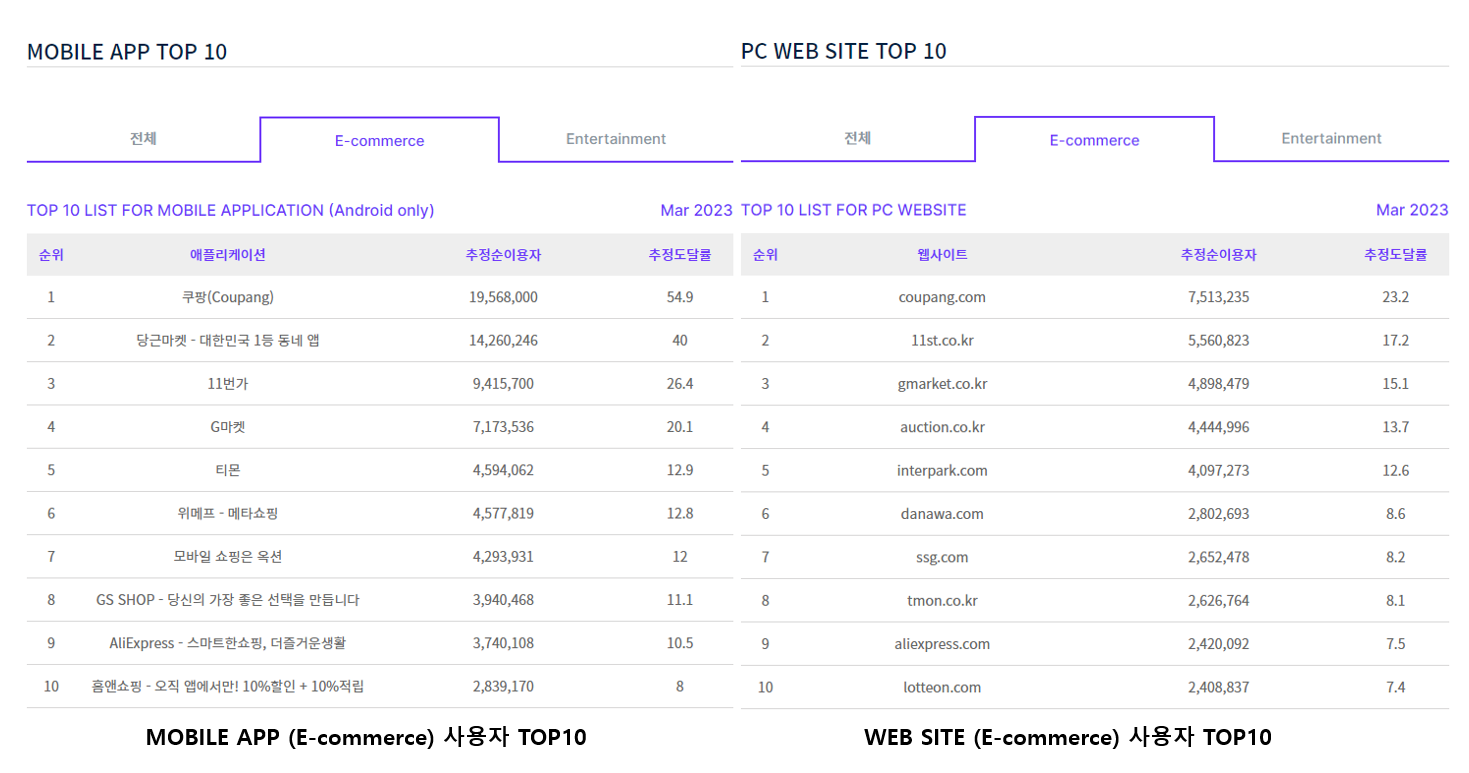Click the 티몬 app name
1469x773 pixels.
(228, 470)
